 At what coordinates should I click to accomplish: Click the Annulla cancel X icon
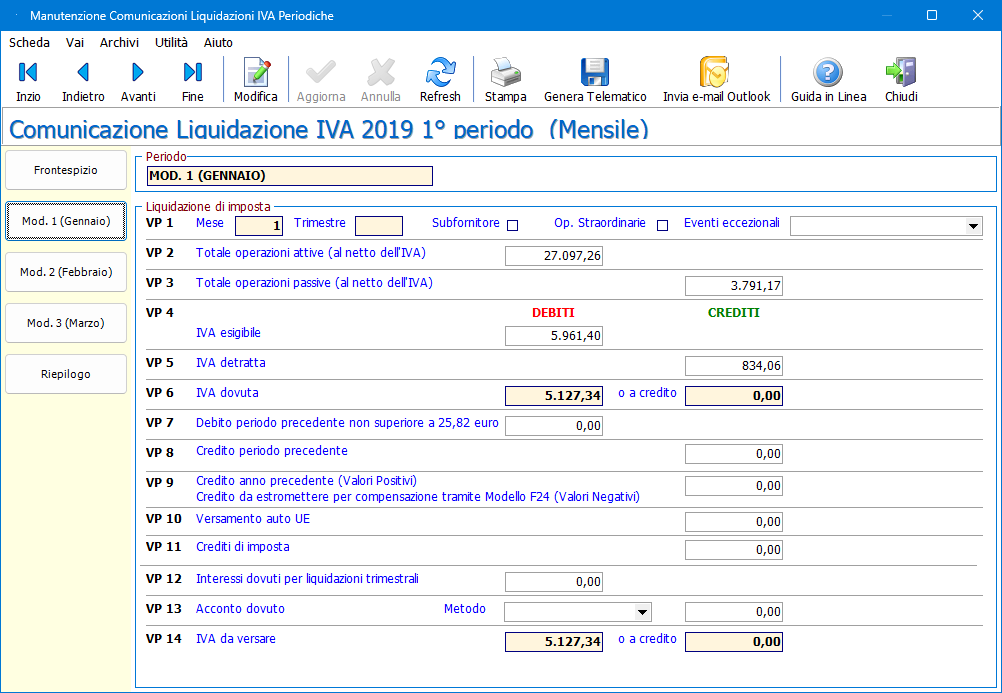click(x=381, y=72)
